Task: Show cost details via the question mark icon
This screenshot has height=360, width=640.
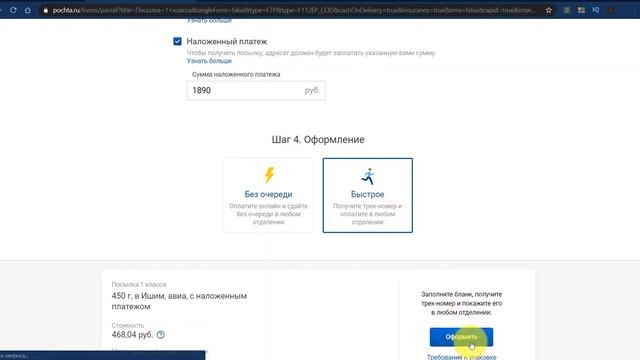Action: [161, 335]
